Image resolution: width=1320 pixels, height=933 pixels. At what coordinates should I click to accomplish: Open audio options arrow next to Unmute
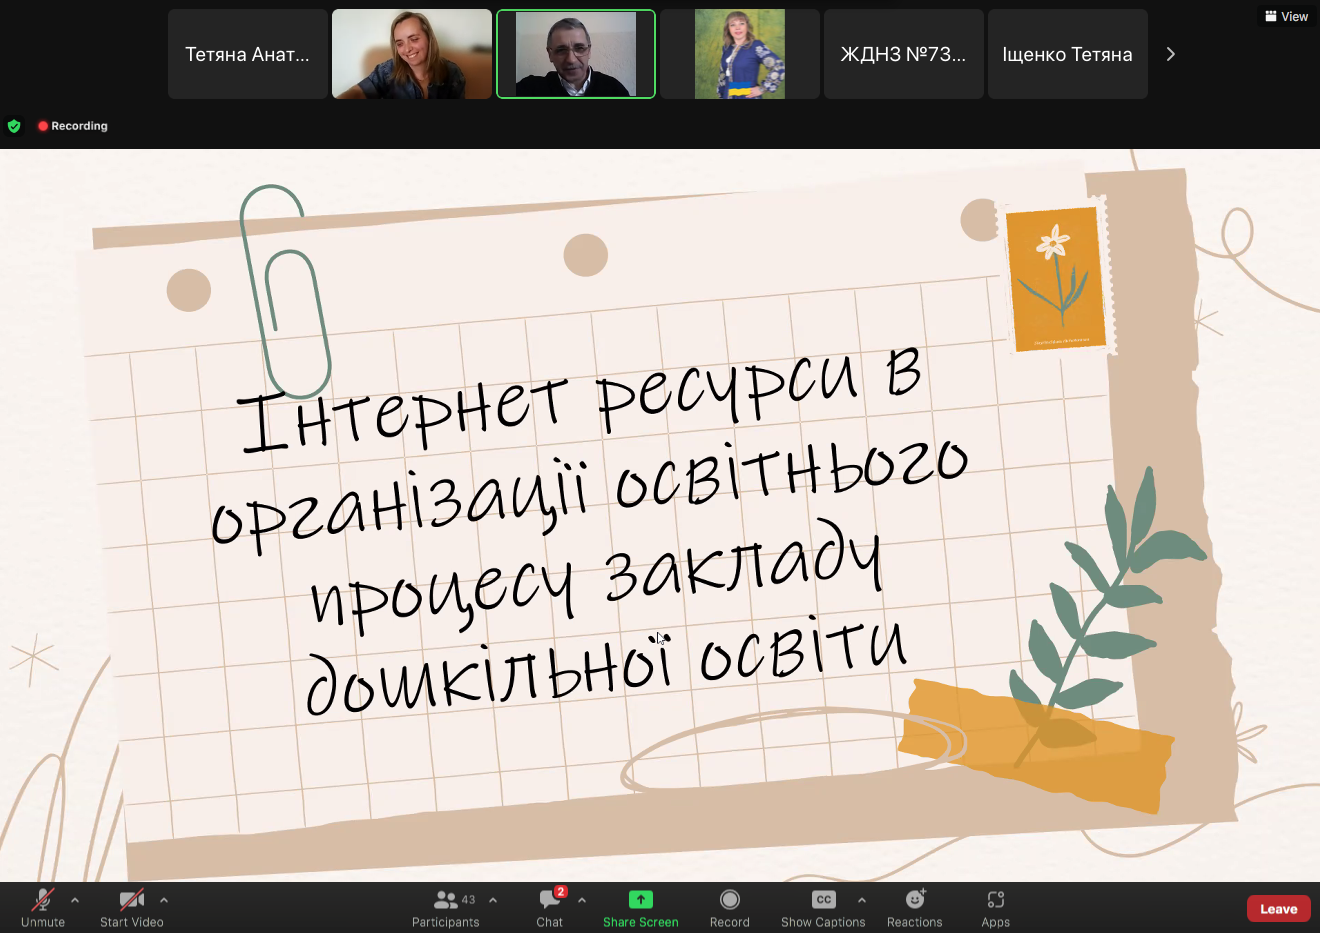75,900
